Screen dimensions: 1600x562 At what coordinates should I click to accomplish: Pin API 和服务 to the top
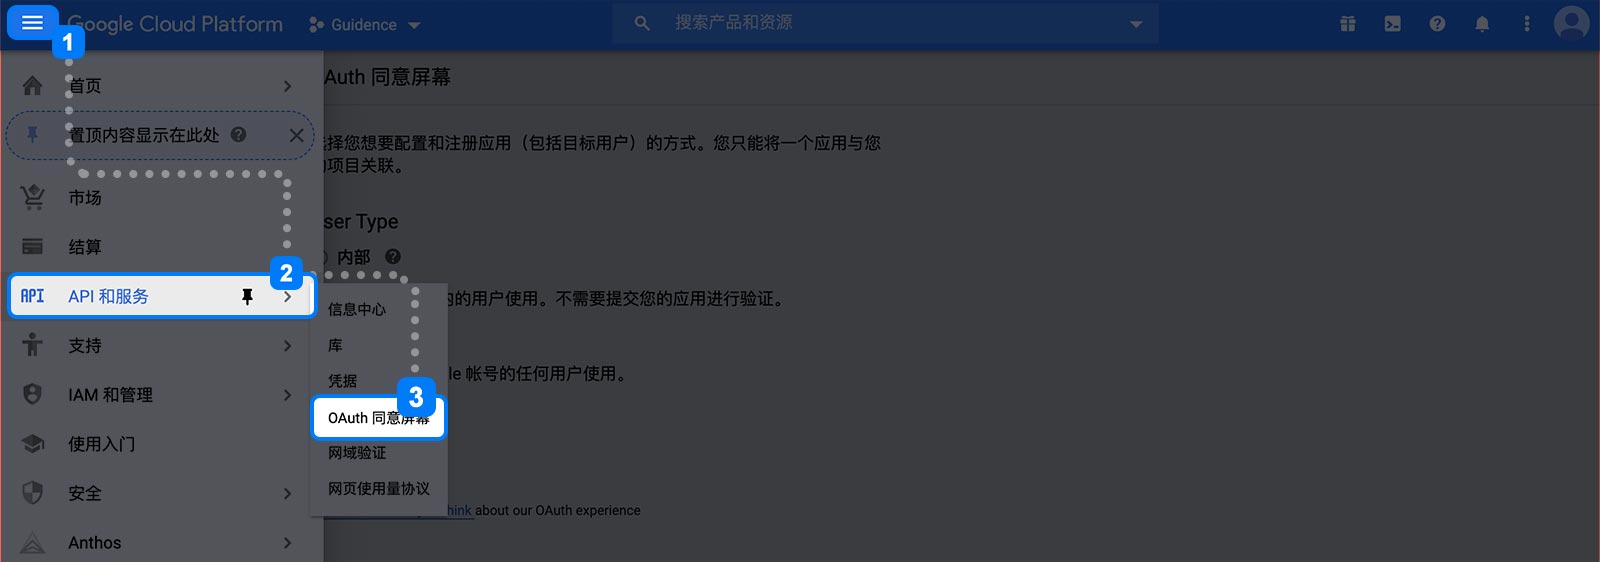tap(247, 296)
